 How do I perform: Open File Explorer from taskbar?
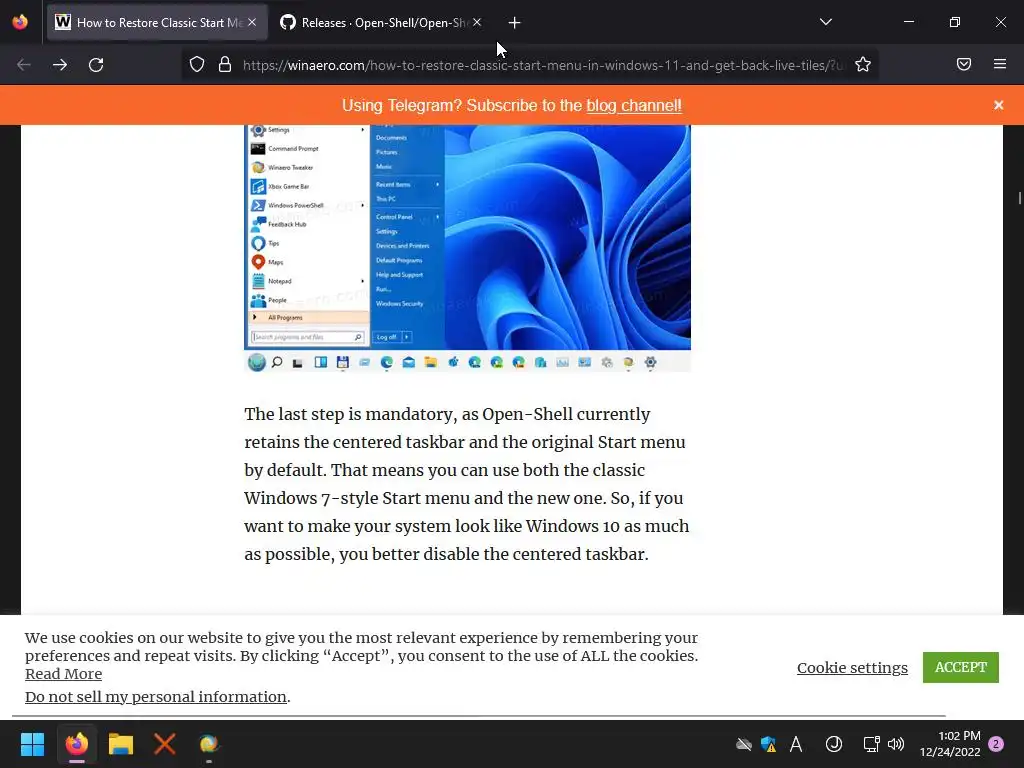(121, 744)
